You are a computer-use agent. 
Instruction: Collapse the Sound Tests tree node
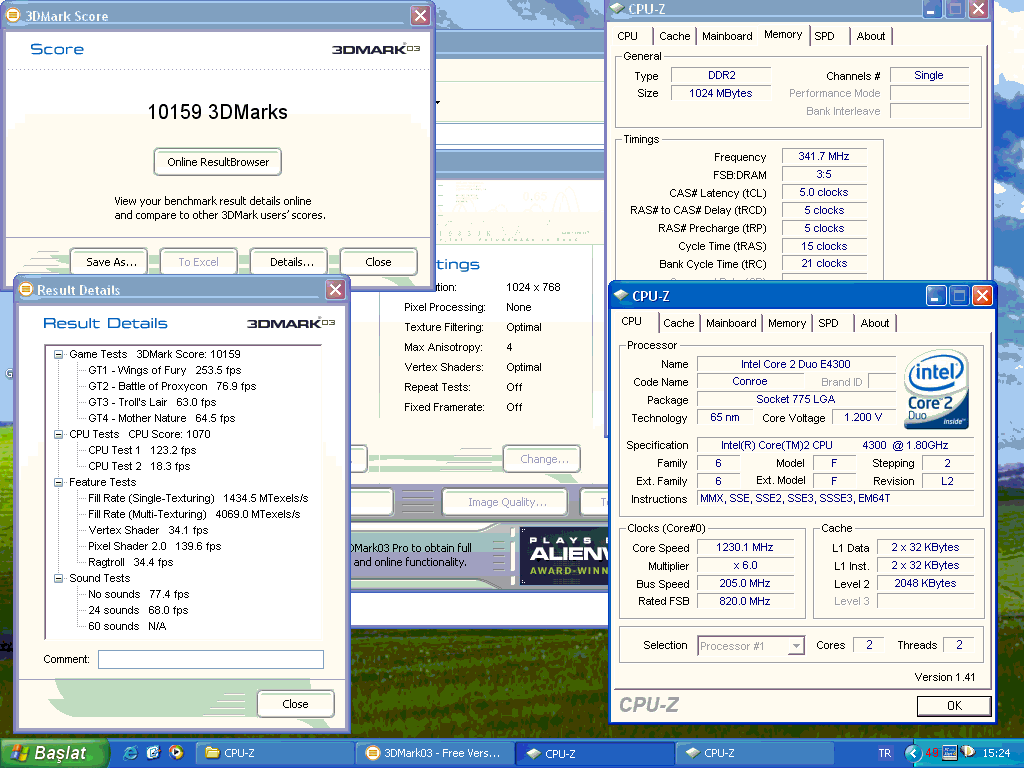pyautogui.click(x=58, y=579)
